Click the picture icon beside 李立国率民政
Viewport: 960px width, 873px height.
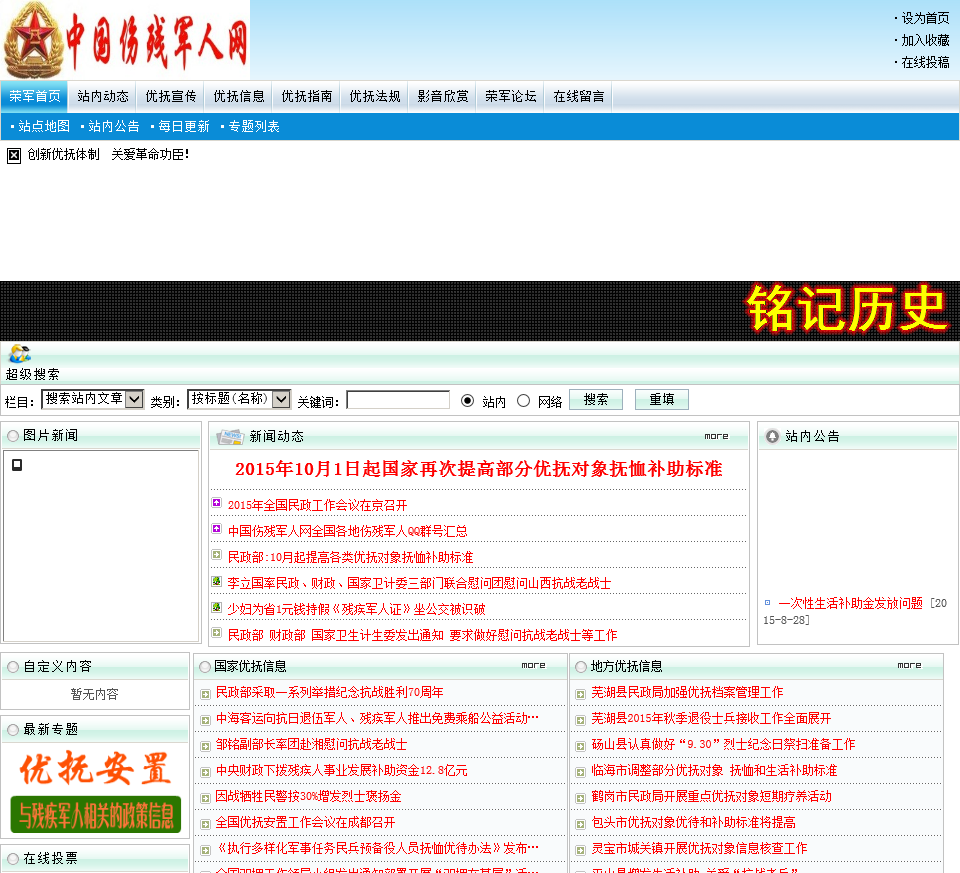click(216, 581)
